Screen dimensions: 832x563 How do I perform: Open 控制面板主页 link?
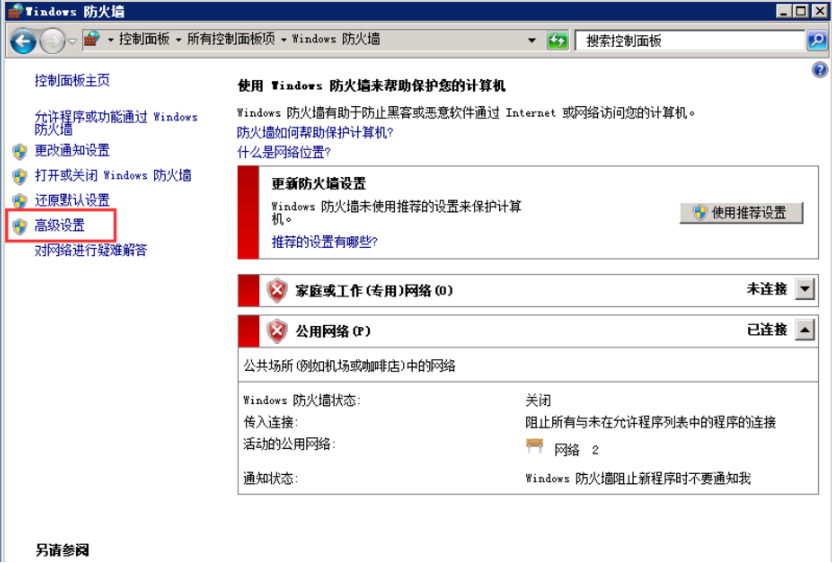tap(72, 81)
